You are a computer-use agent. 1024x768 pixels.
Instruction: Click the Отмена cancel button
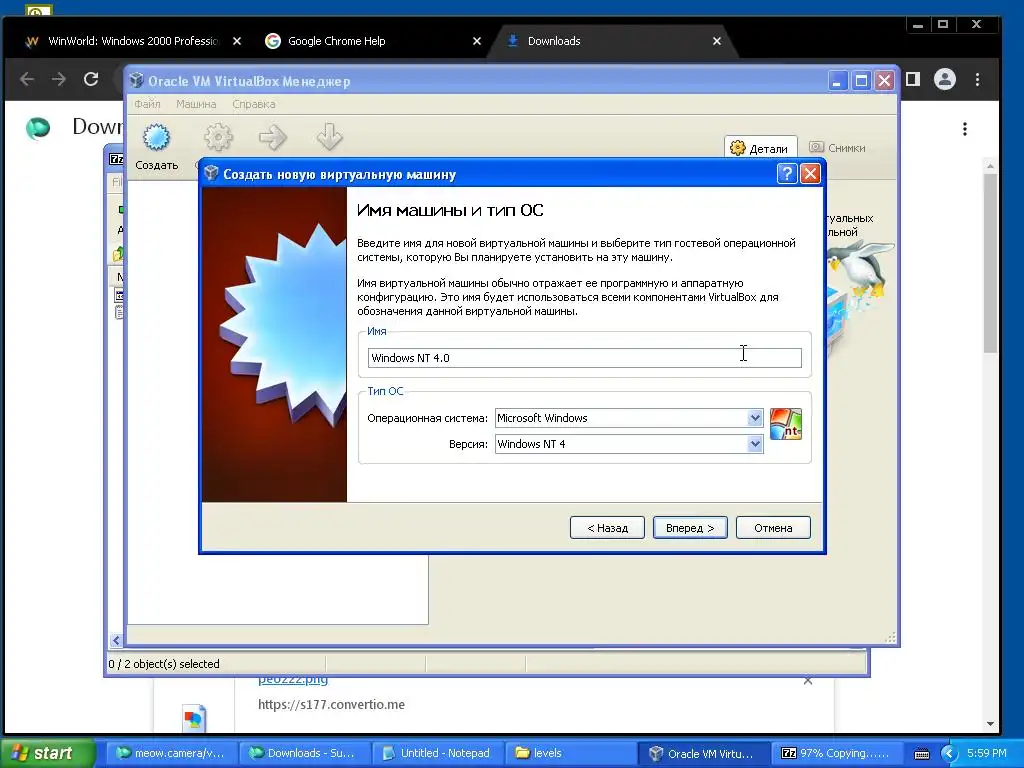pos(773,528)
